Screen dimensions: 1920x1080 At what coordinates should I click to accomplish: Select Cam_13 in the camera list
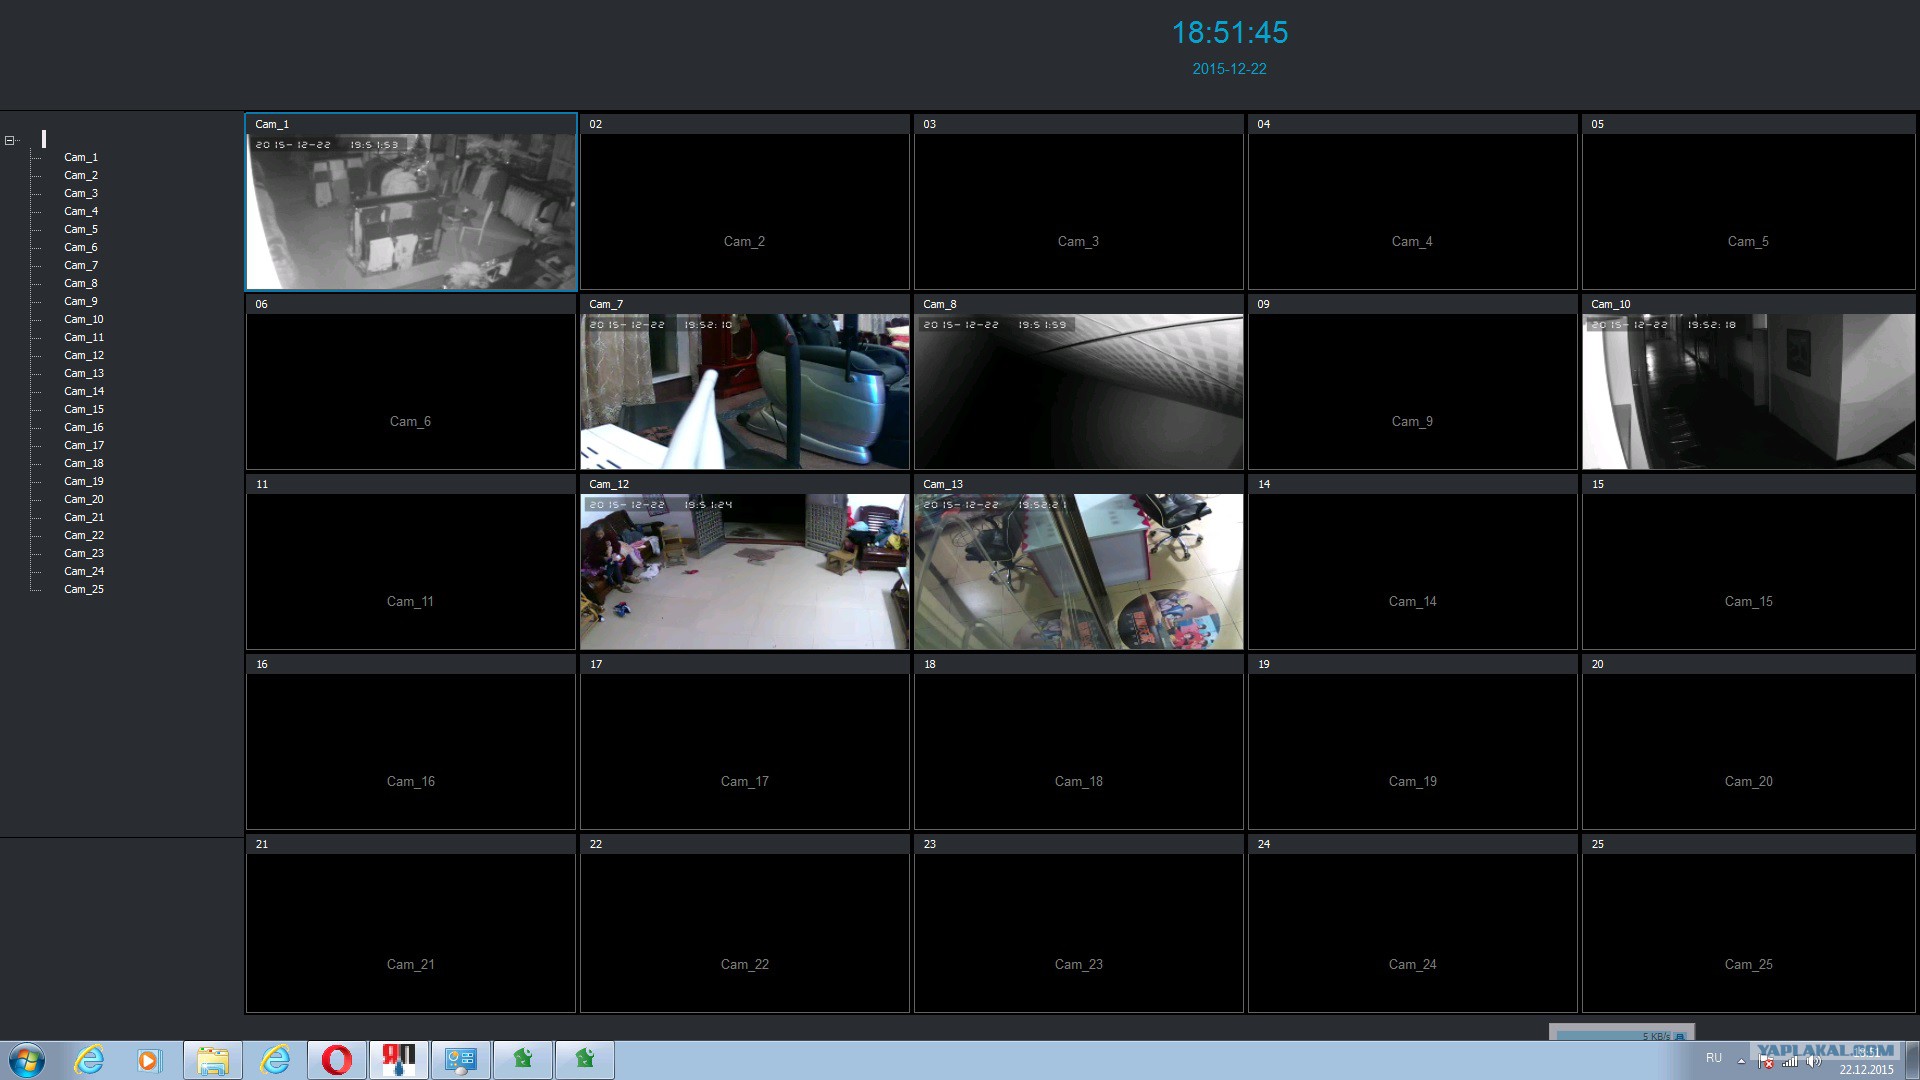(x=84, y=373)
